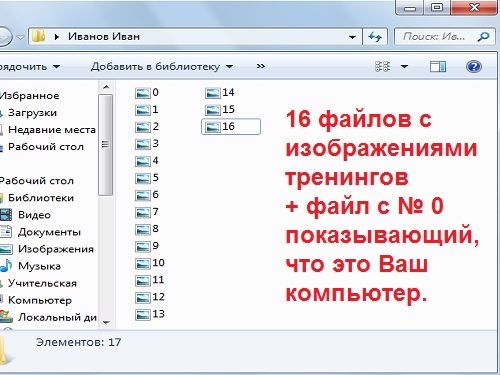Image resolution: width=500 pixels, height=375 pixels.
Task: Select image file 12
Action: [150, 297]
